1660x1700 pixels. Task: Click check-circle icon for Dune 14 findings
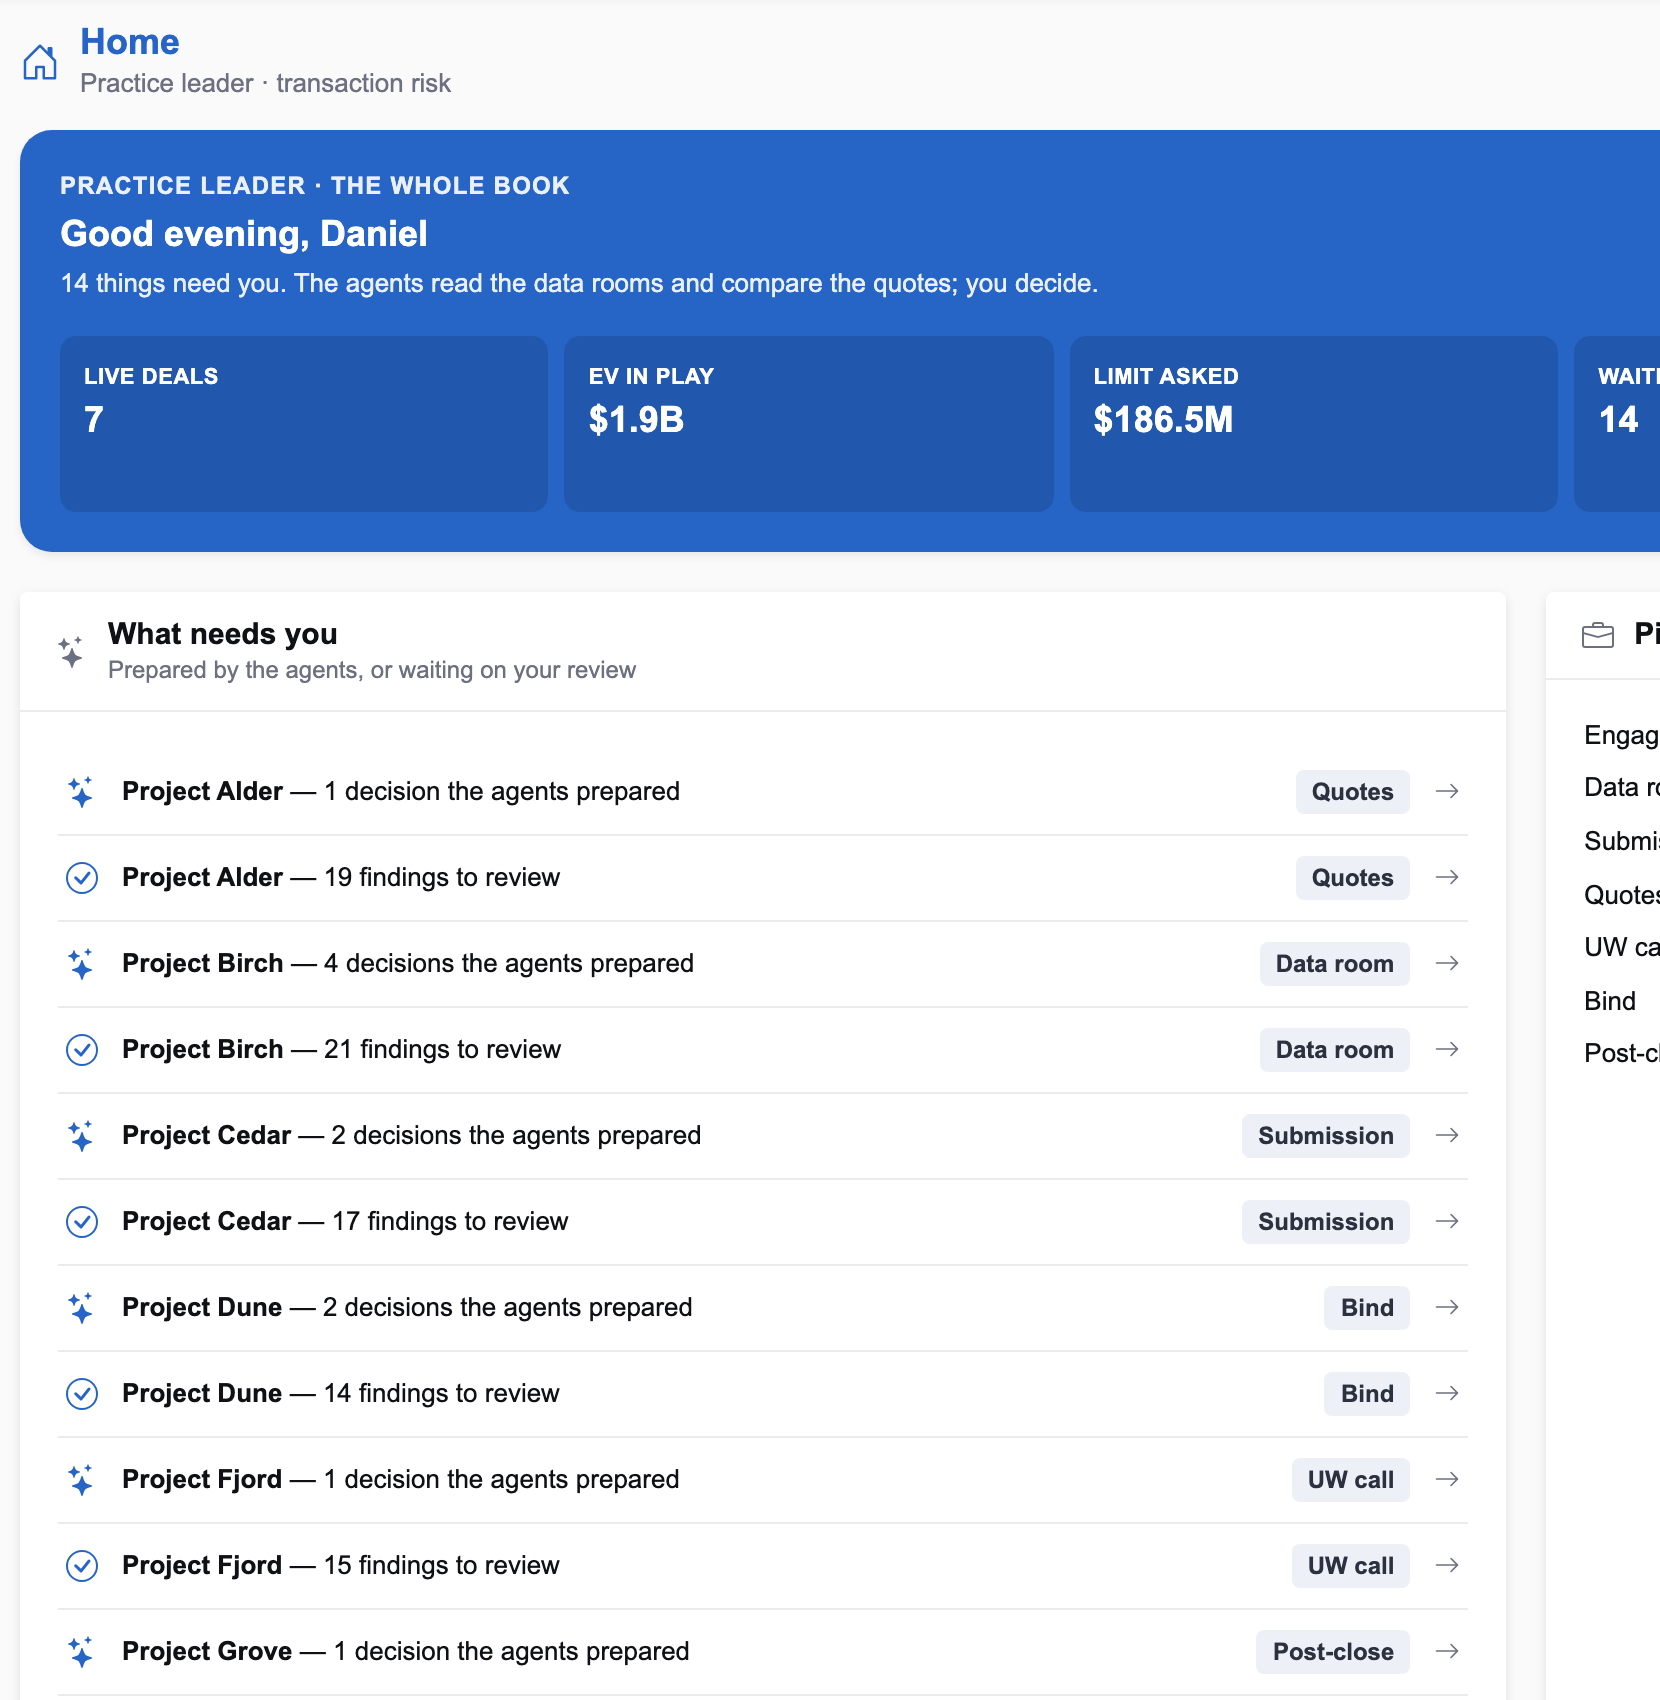click(x=81, y=1394)
